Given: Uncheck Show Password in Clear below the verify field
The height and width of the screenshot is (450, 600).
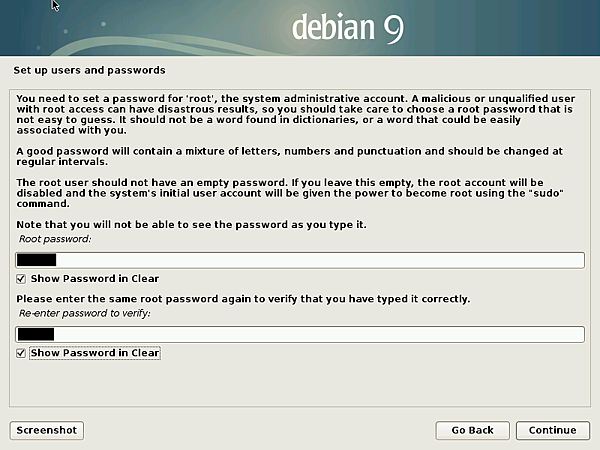Looking at the screenshot, I should click(22, 353).
